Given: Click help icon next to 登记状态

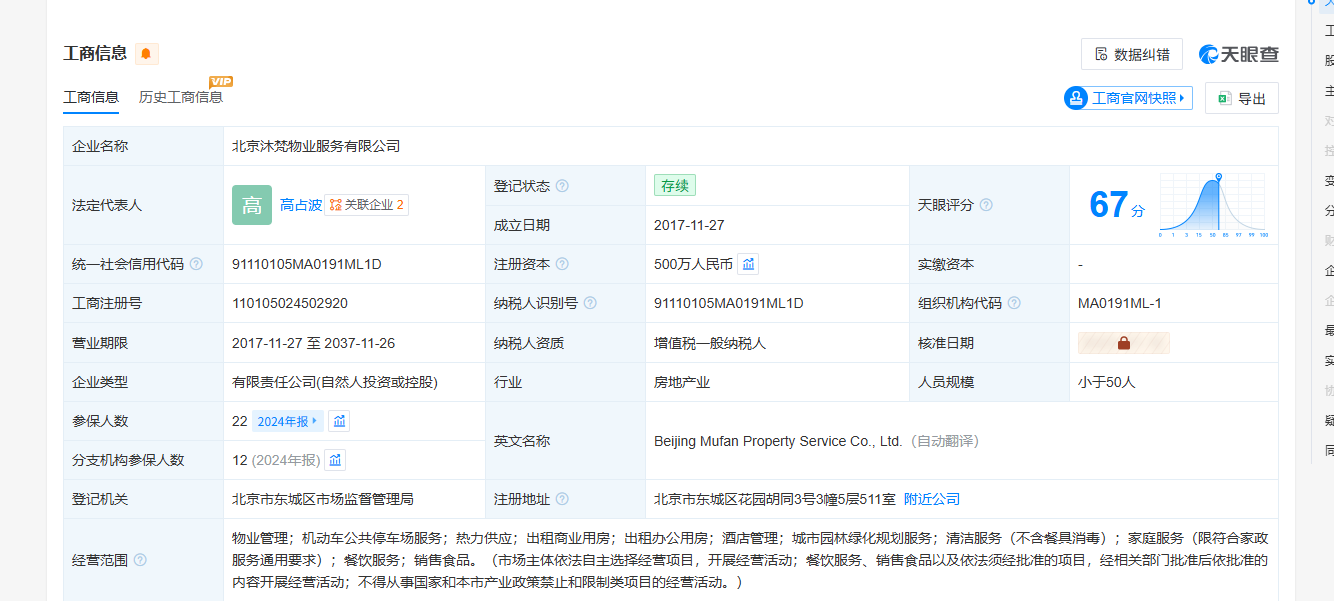Looking at the screenshot, I should pyautogui.click(x=562, y=186).
